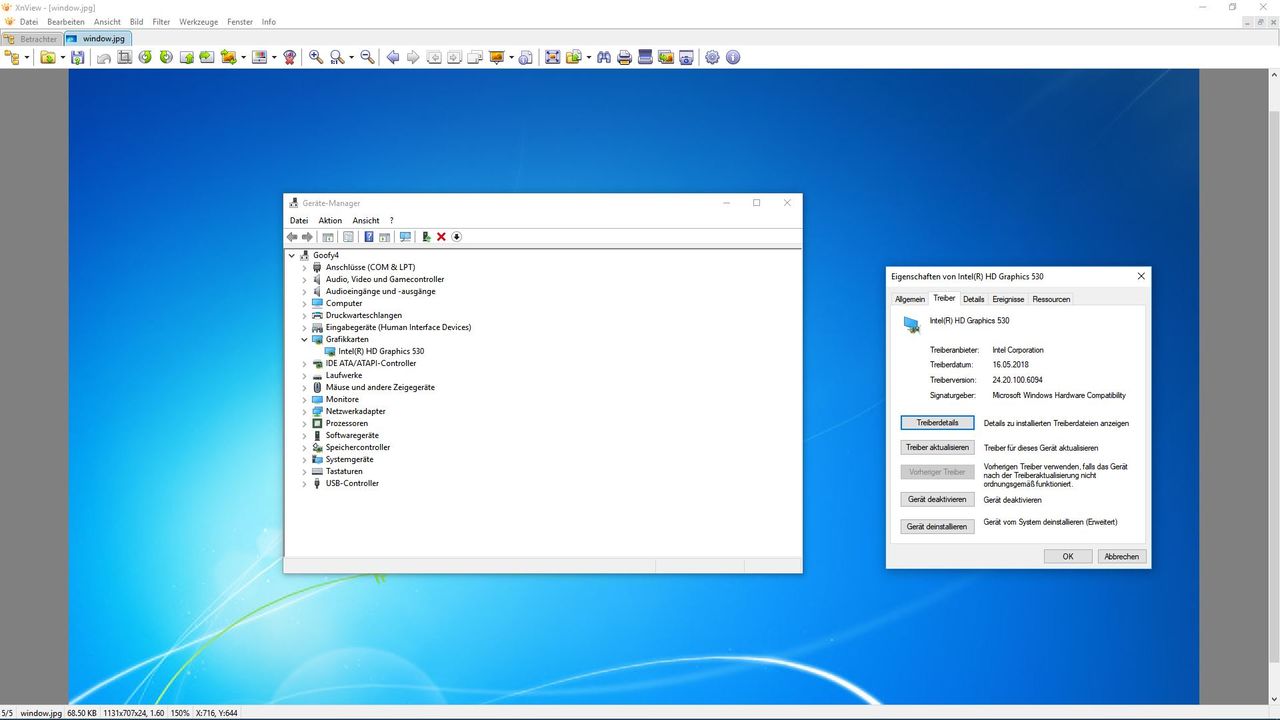1280x720 pixels.
Task: Click the Print icon
Action: pyautogui.click(x=625, y=57)
